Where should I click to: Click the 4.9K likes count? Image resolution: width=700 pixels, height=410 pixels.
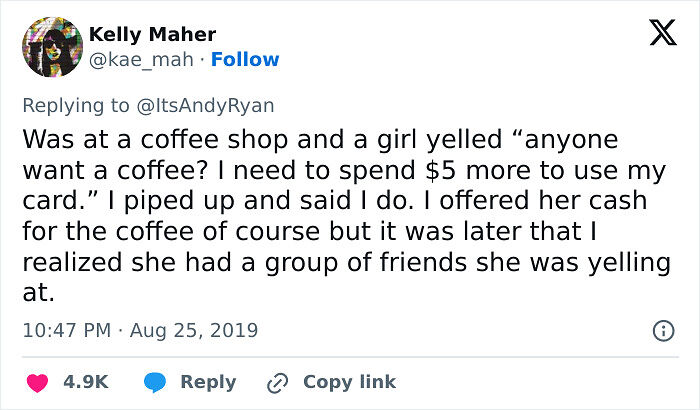click(87, 382)
